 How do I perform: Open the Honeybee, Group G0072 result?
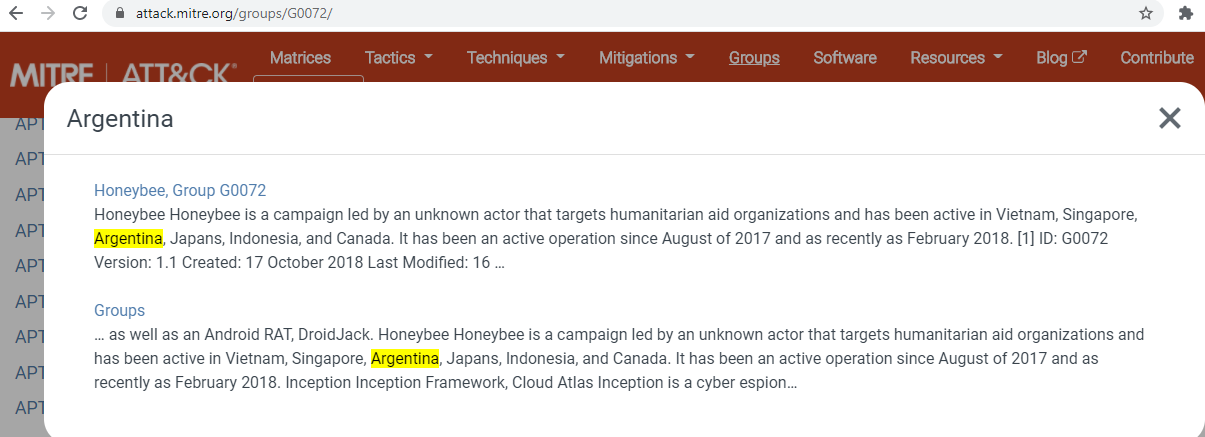click(180, 190)
